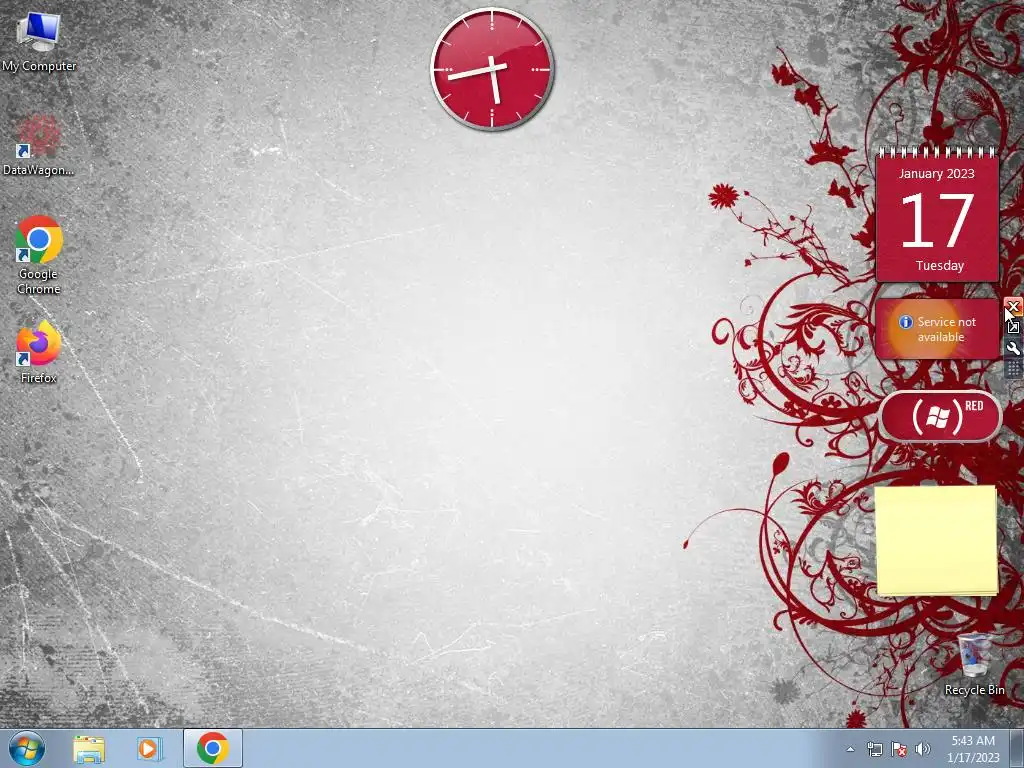
Task: Open the network status tray icon
Action: click(874, 749)
